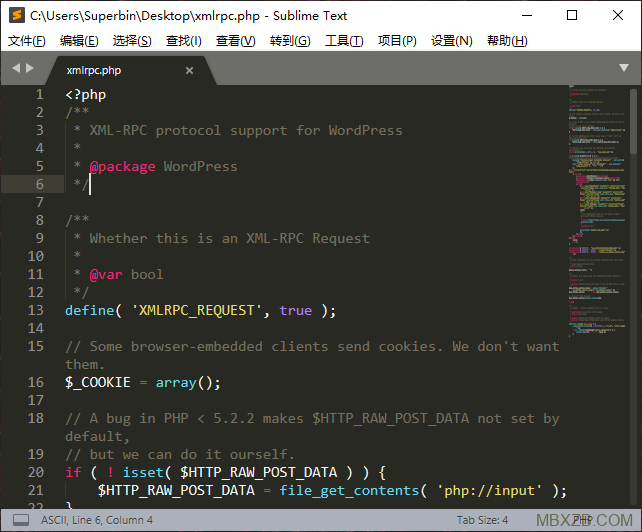Image resolution: width=642 pixels, height=532 pixels.
Task: Click comment 'Whether this is an XML-RPC Request'
Action: [x=229, y=238]
